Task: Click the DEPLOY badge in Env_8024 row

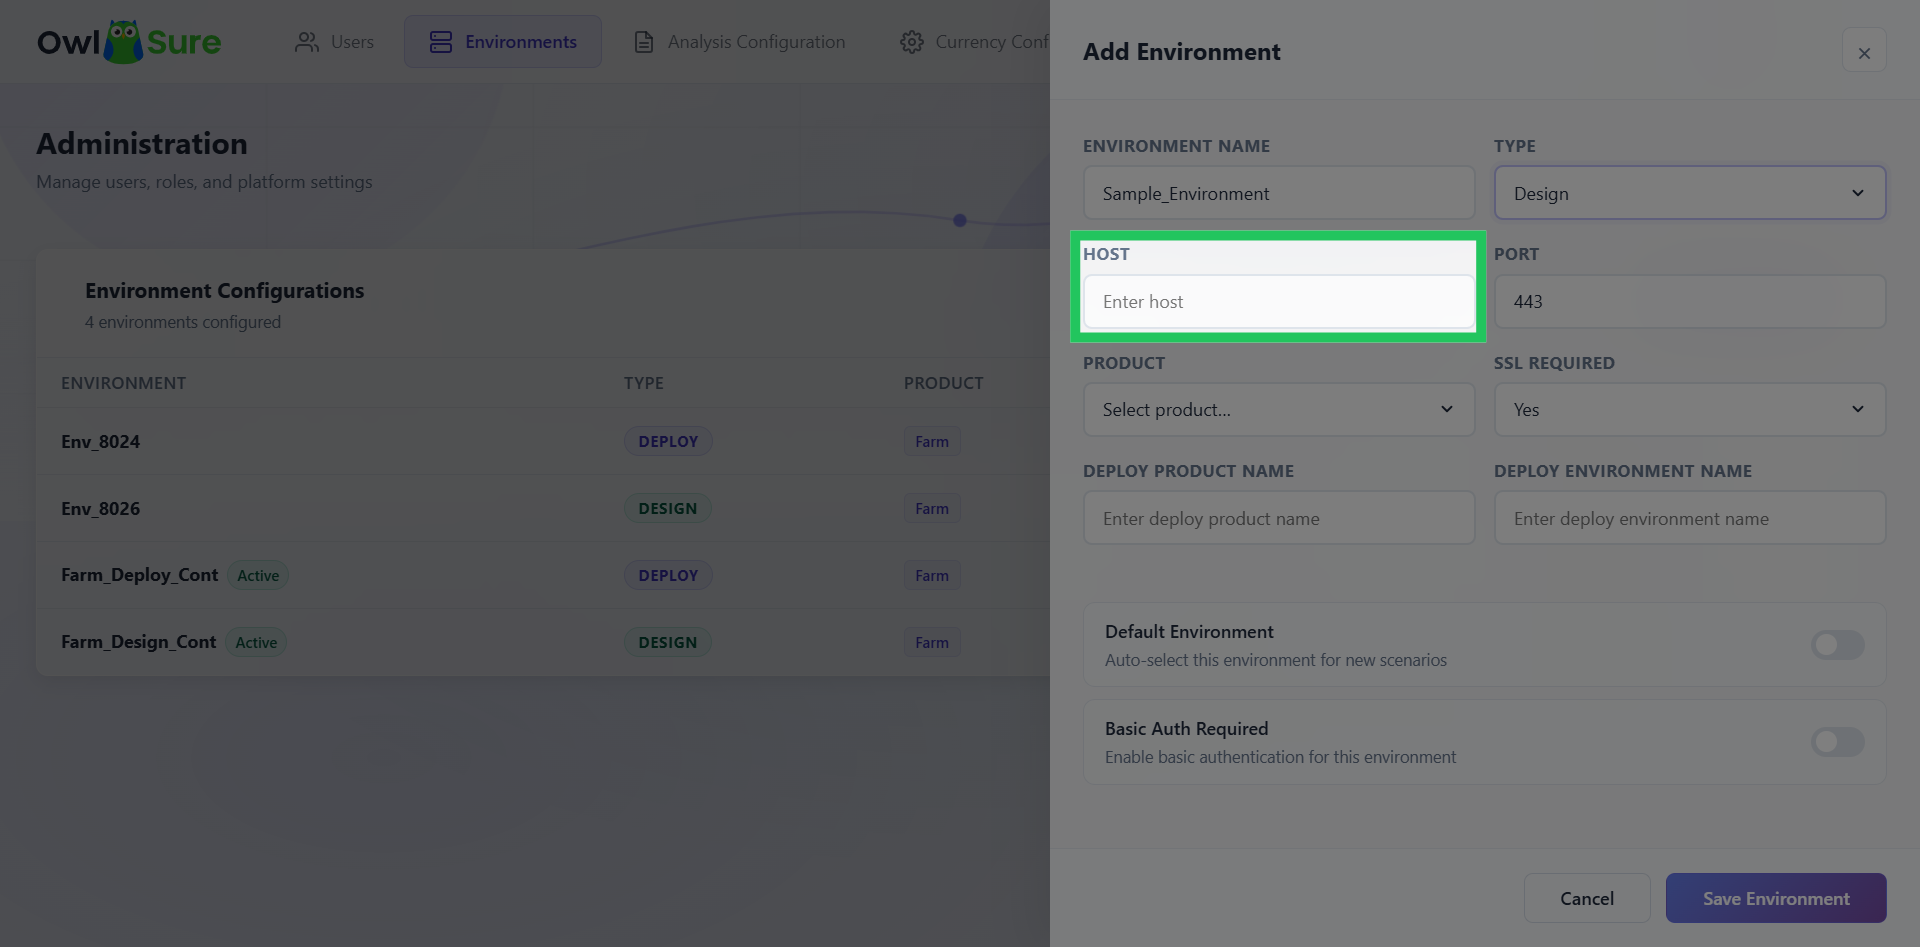Action: (668, 441)
